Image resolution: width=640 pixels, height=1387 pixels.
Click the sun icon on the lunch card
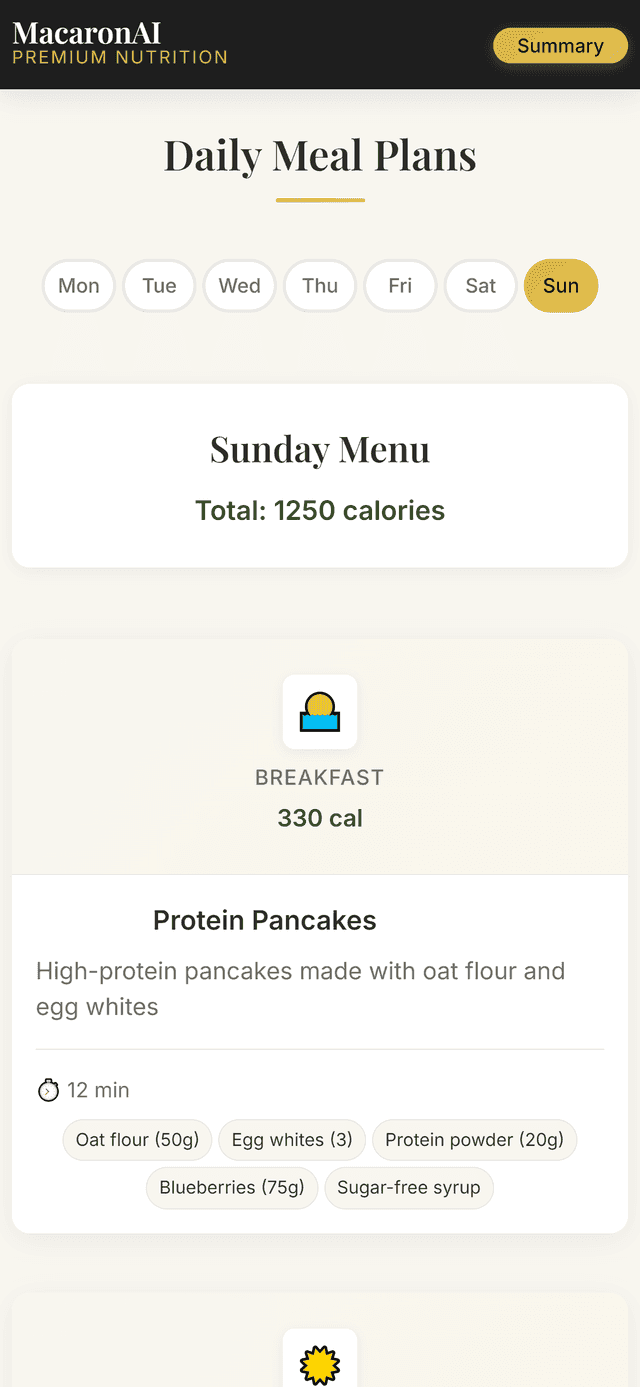click(x=319, y=1363)
